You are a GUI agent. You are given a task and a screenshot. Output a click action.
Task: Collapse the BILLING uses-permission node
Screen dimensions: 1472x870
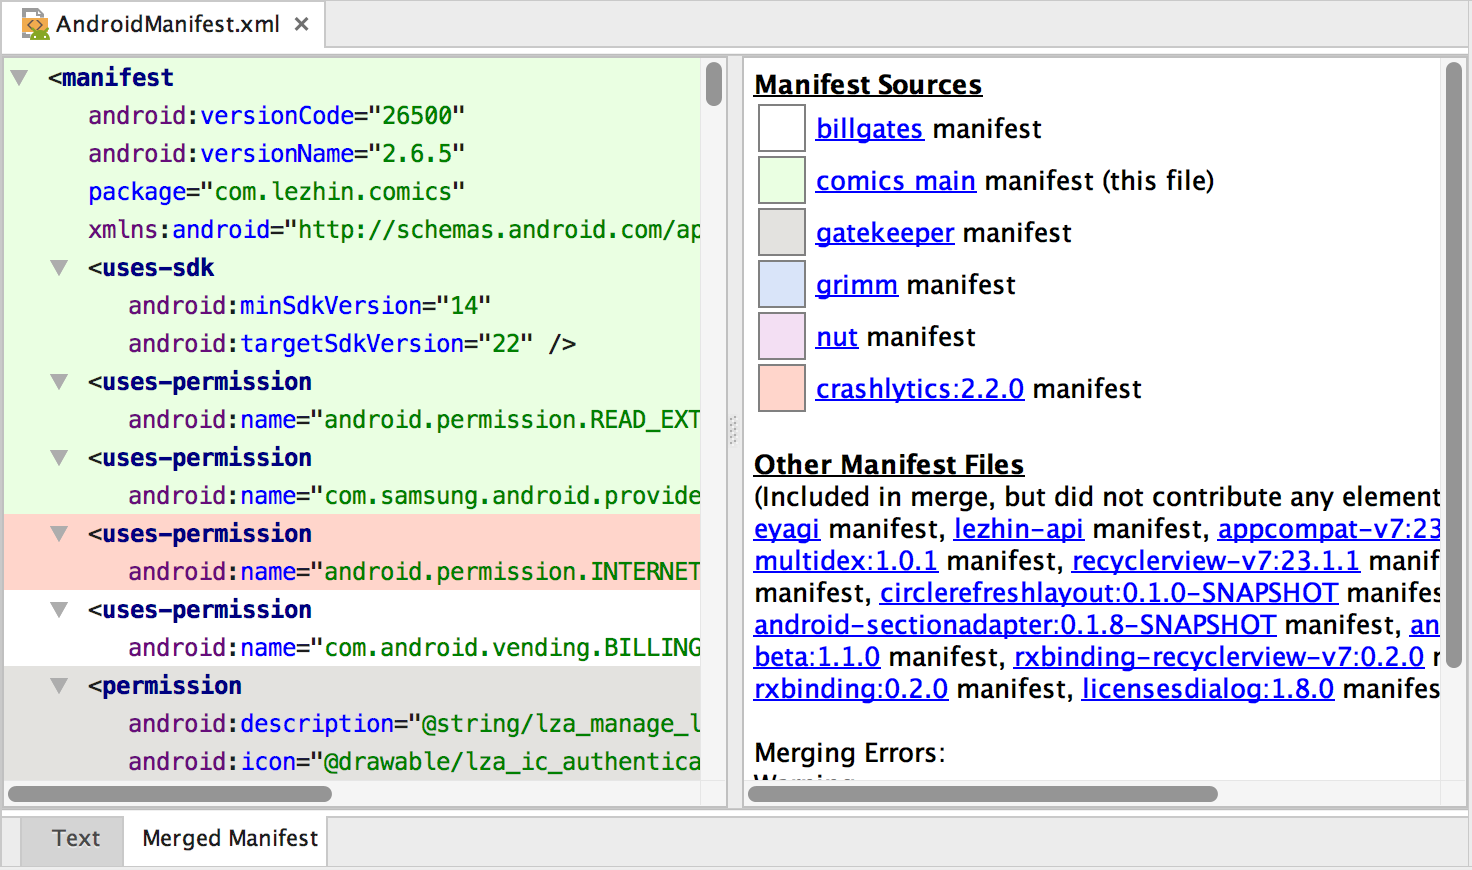[x=59, y=609]
